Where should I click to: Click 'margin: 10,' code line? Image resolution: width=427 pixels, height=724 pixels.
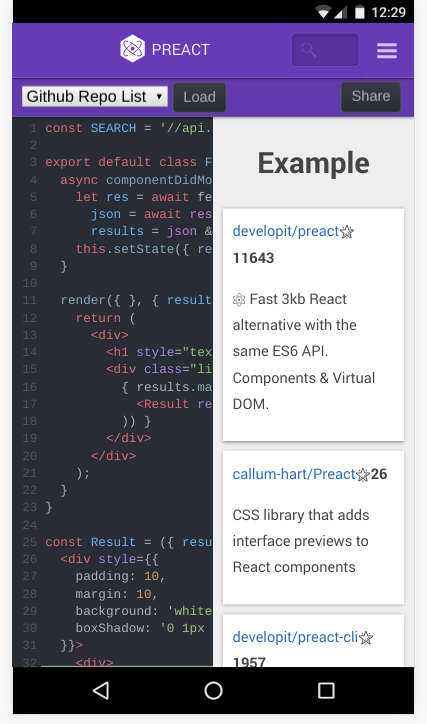(x=116, y=594)
